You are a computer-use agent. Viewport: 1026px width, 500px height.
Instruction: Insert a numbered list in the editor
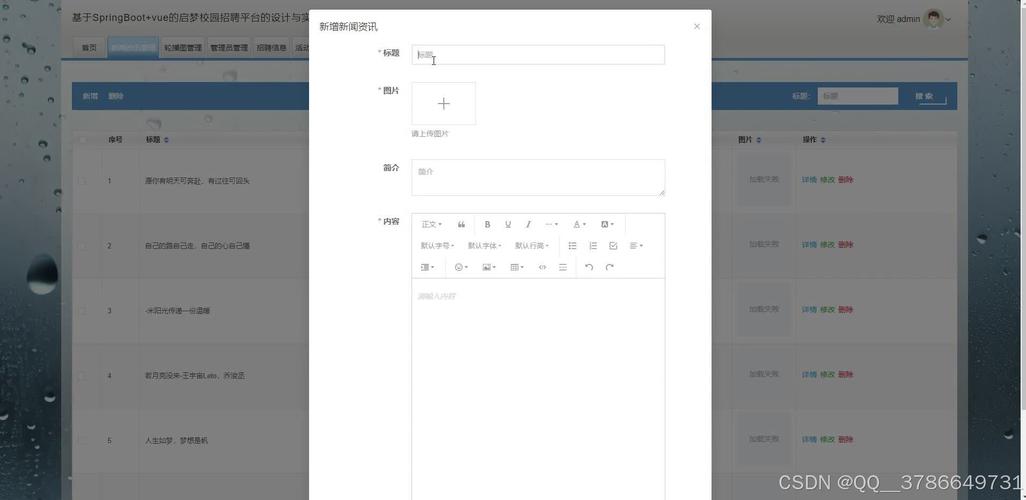(593, 245)
